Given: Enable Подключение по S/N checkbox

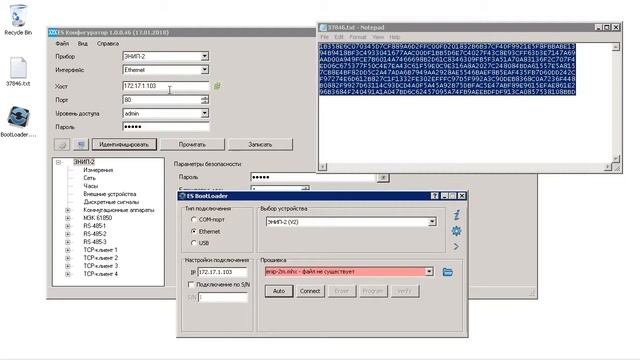Looking at the screenshot, I should click(x=191, y=284).
